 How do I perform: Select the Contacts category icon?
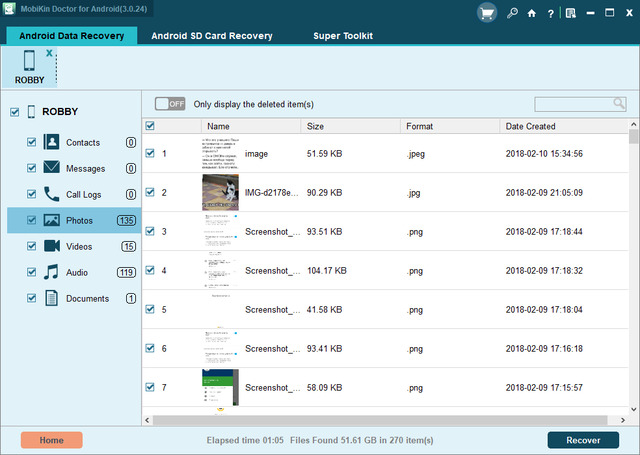(x=52, y=142)
